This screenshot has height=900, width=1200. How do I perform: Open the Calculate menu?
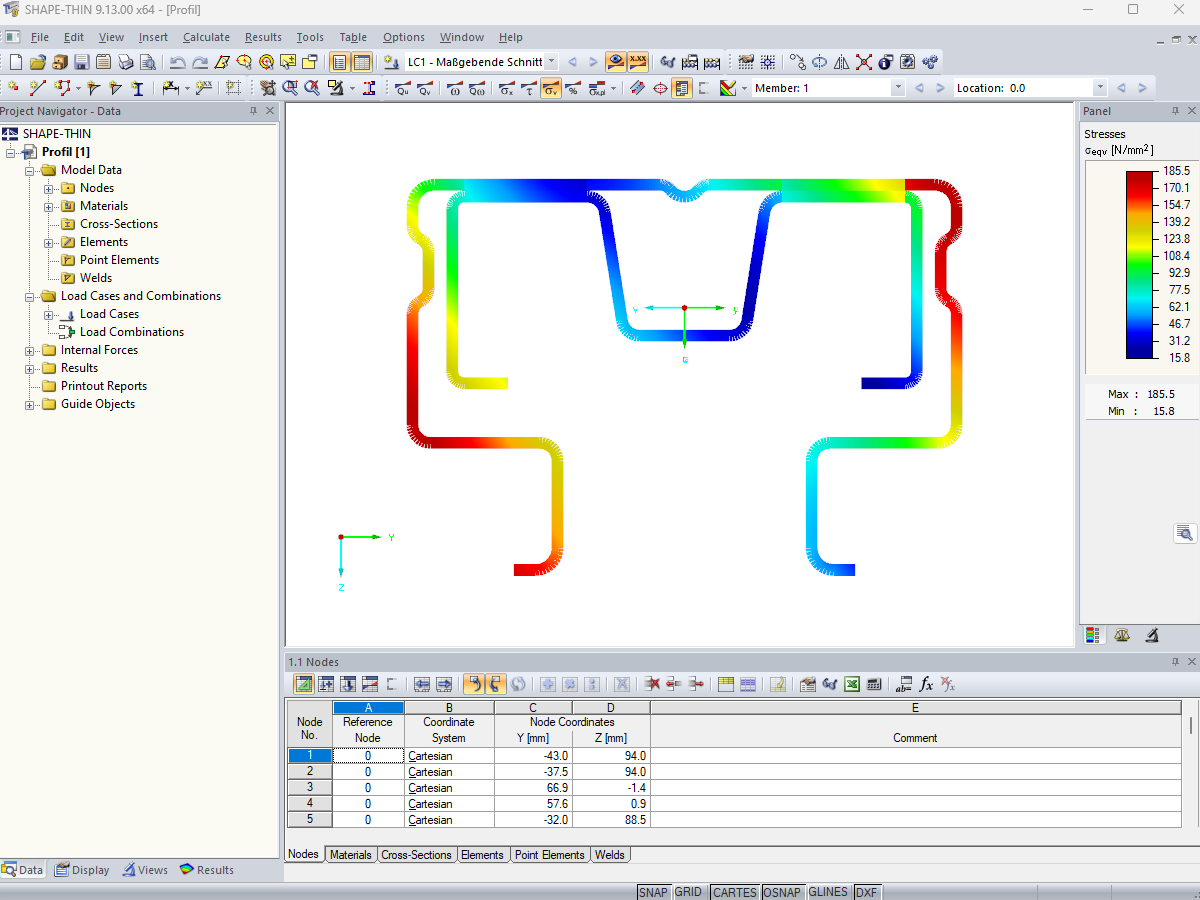click(x=206, y=37)
